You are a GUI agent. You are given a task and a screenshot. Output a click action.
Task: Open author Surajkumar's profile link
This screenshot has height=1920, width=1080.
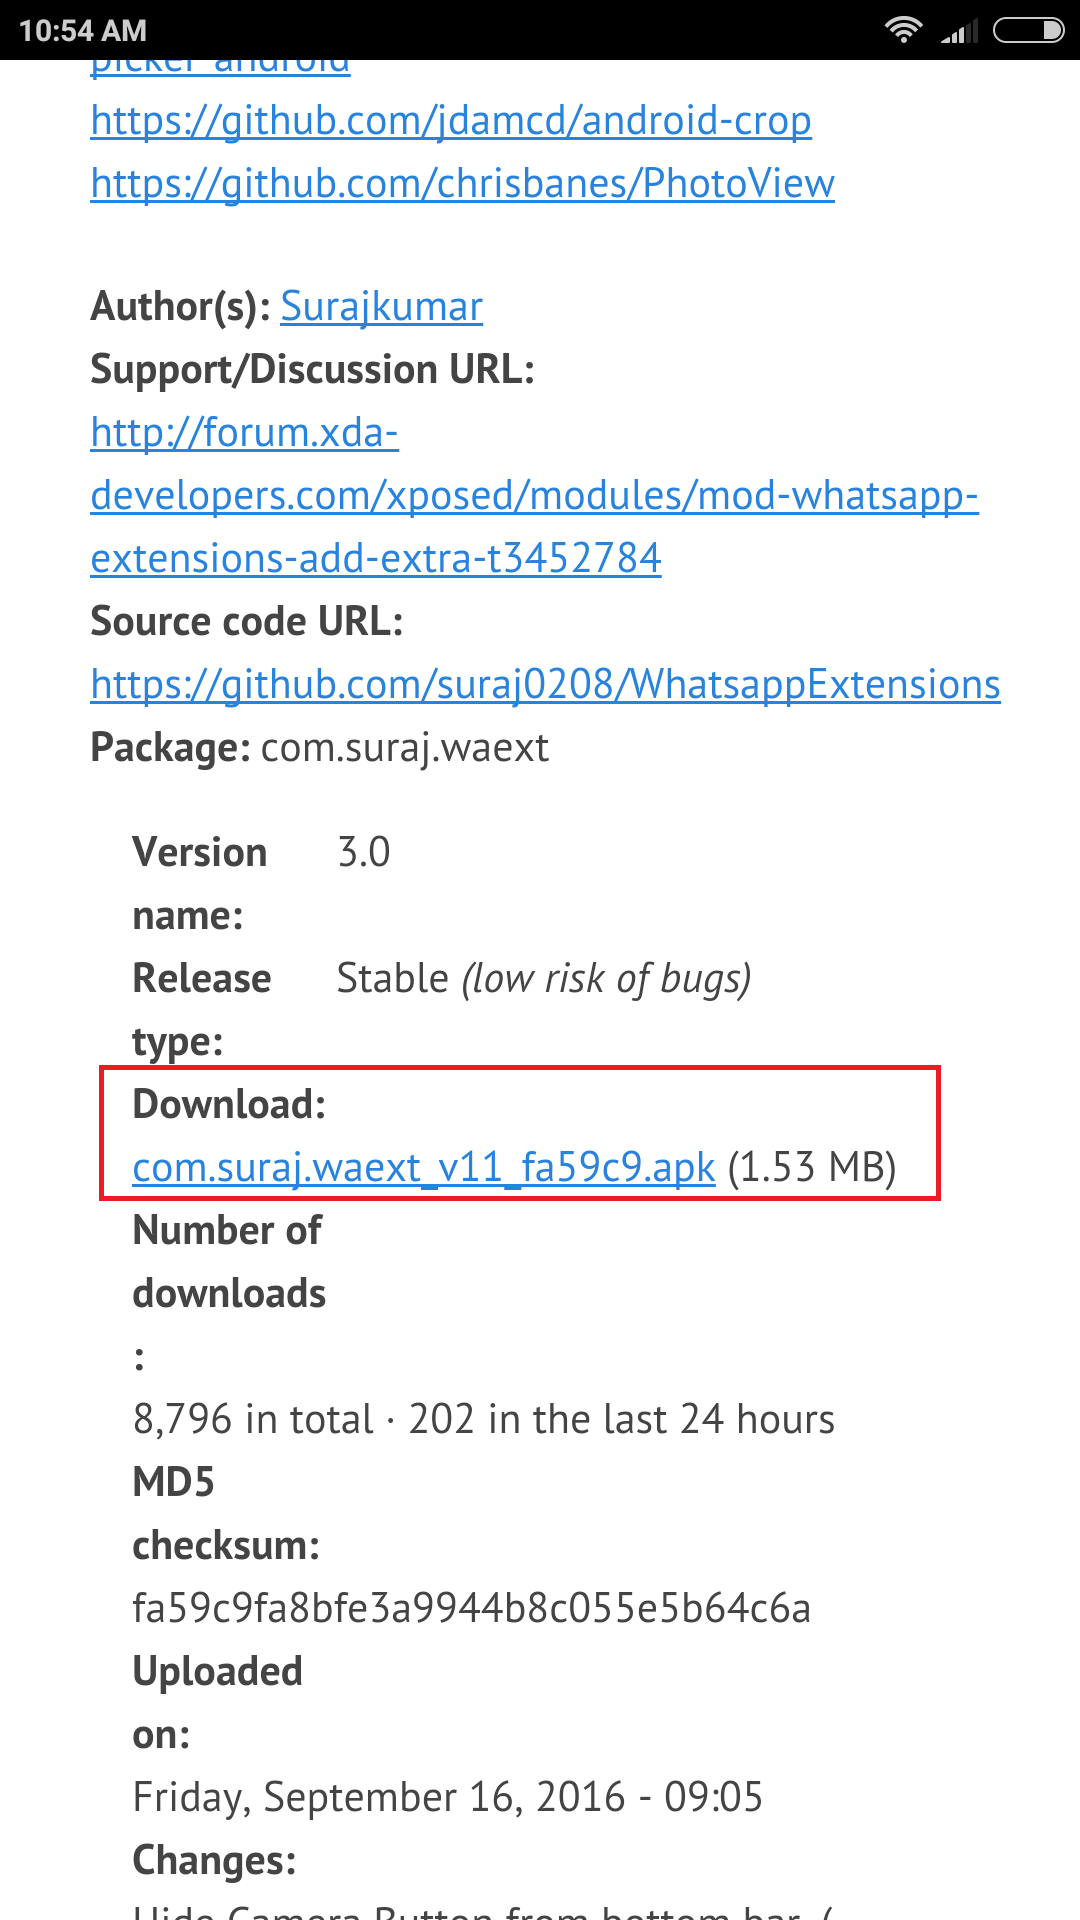click(381, 307)
